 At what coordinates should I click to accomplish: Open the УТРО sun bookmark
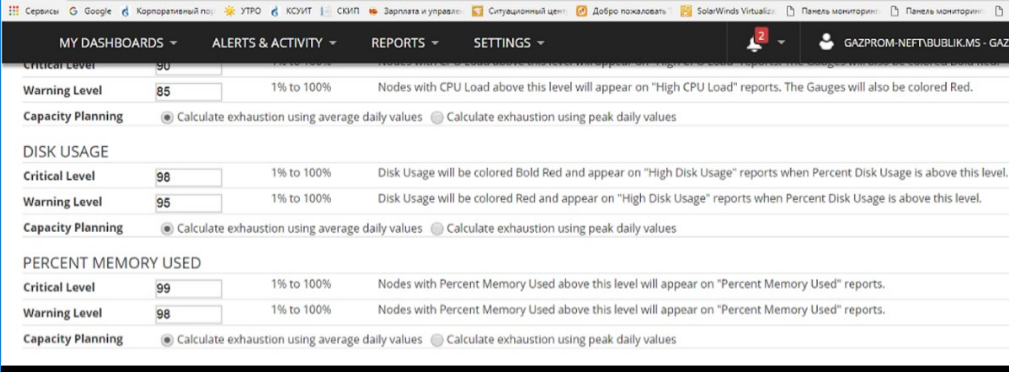tap(243, 11)
